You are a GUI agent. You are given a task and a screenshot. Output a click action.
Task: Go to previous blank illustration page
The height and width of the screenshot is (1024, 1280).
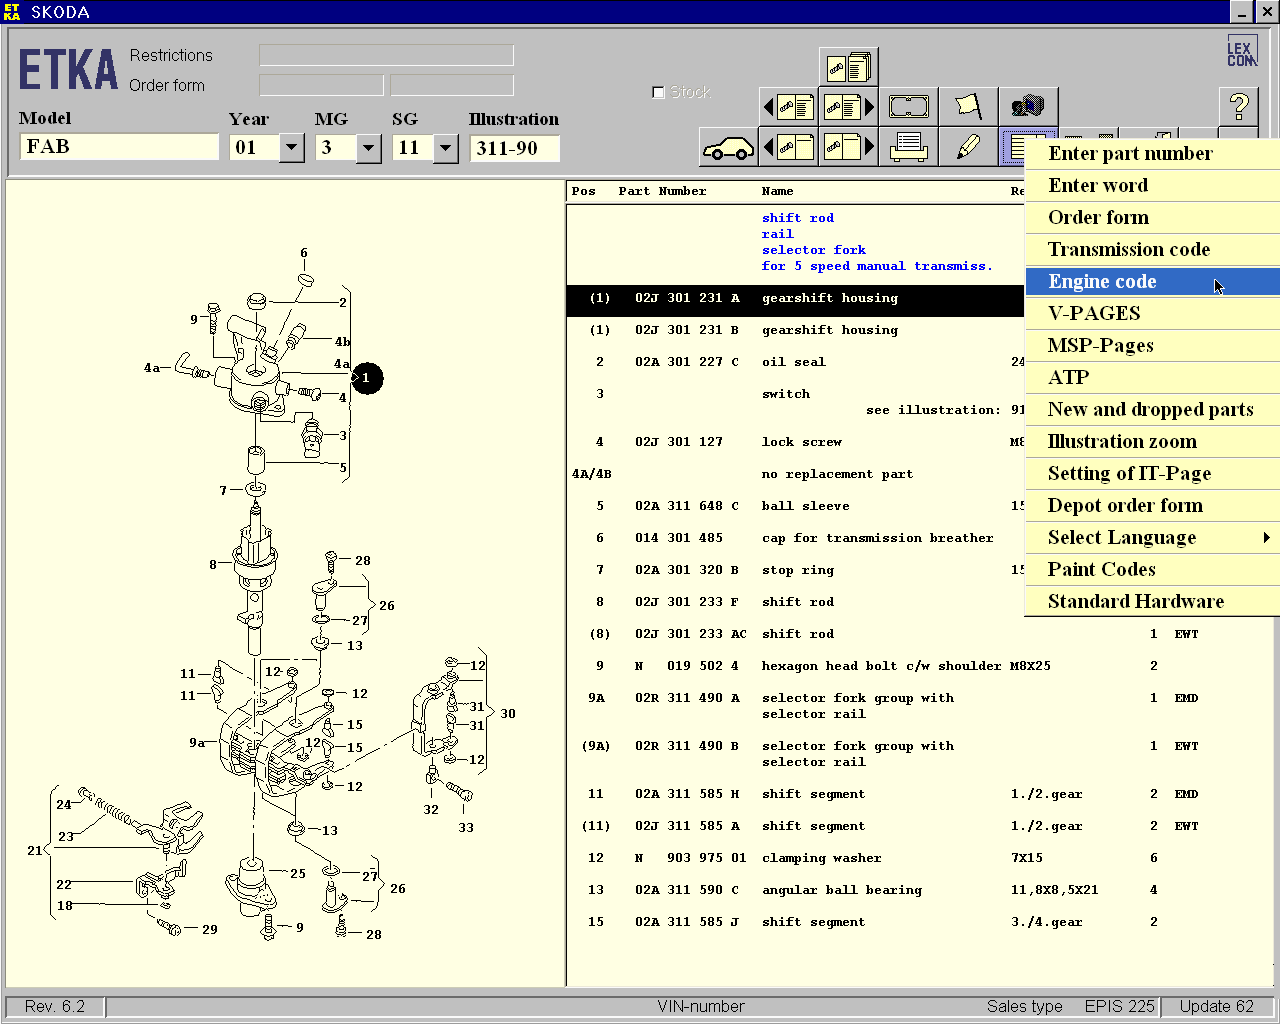click(x=789, y=147)
